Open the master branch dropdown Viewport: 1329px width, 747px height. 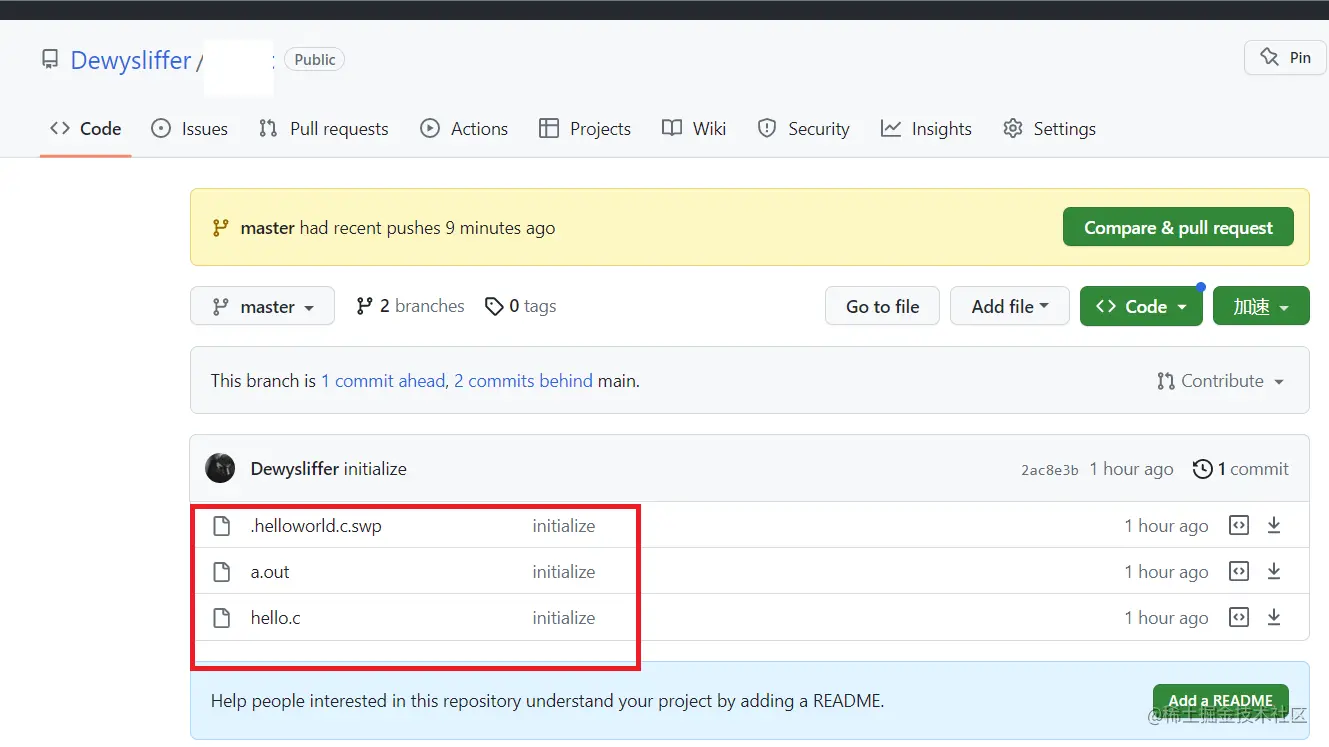[x=265, y=307]
